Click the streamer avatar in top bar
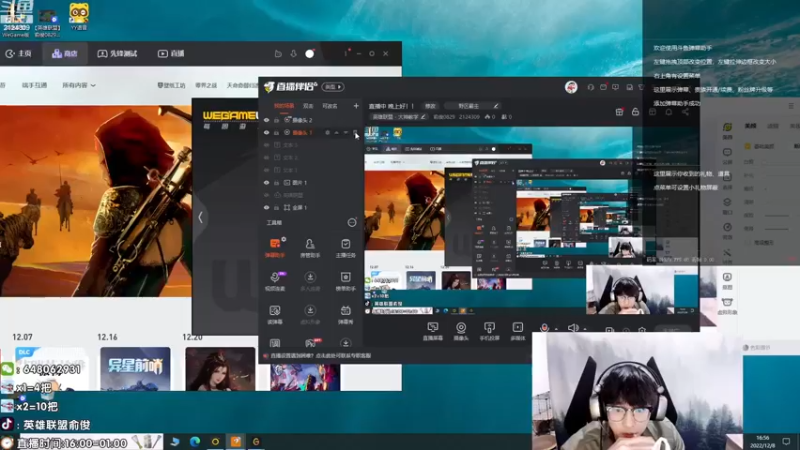Image resolution: width=800 pixels, height=450 pixels. [571, 87]
